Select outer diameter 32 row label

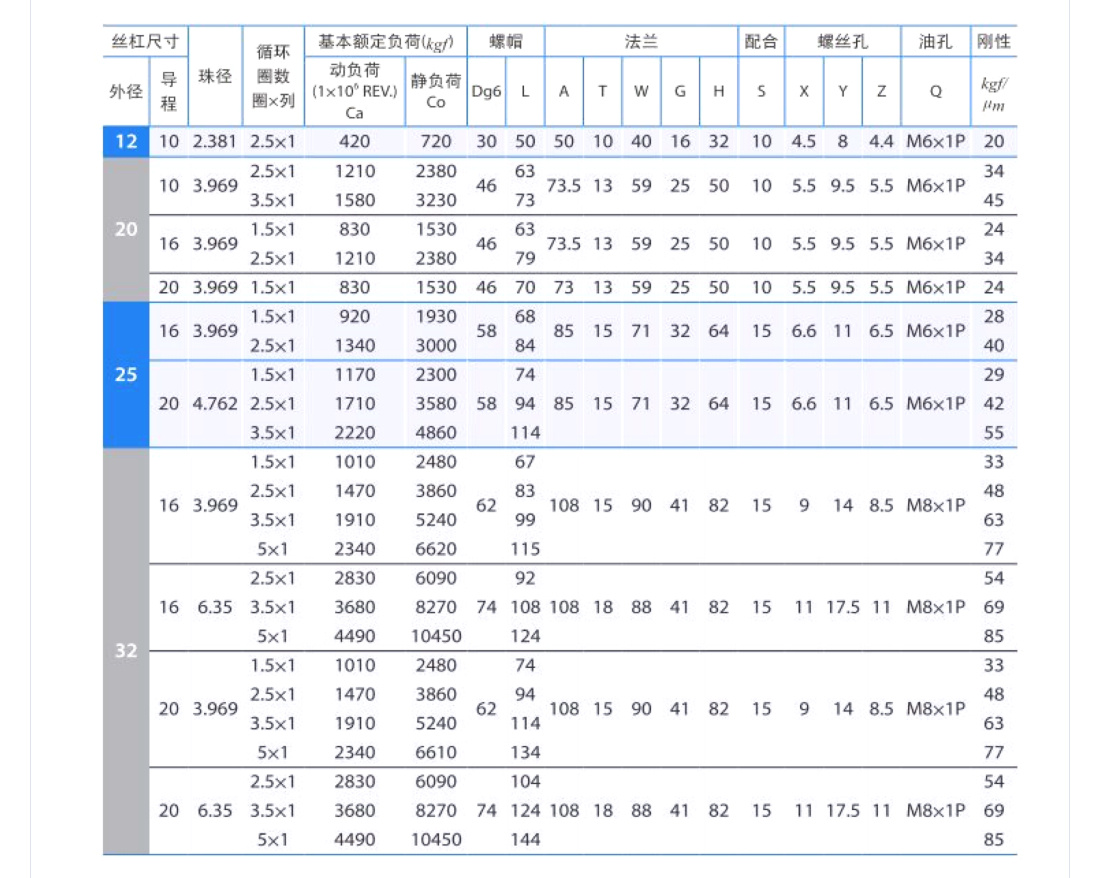point(126,650)
